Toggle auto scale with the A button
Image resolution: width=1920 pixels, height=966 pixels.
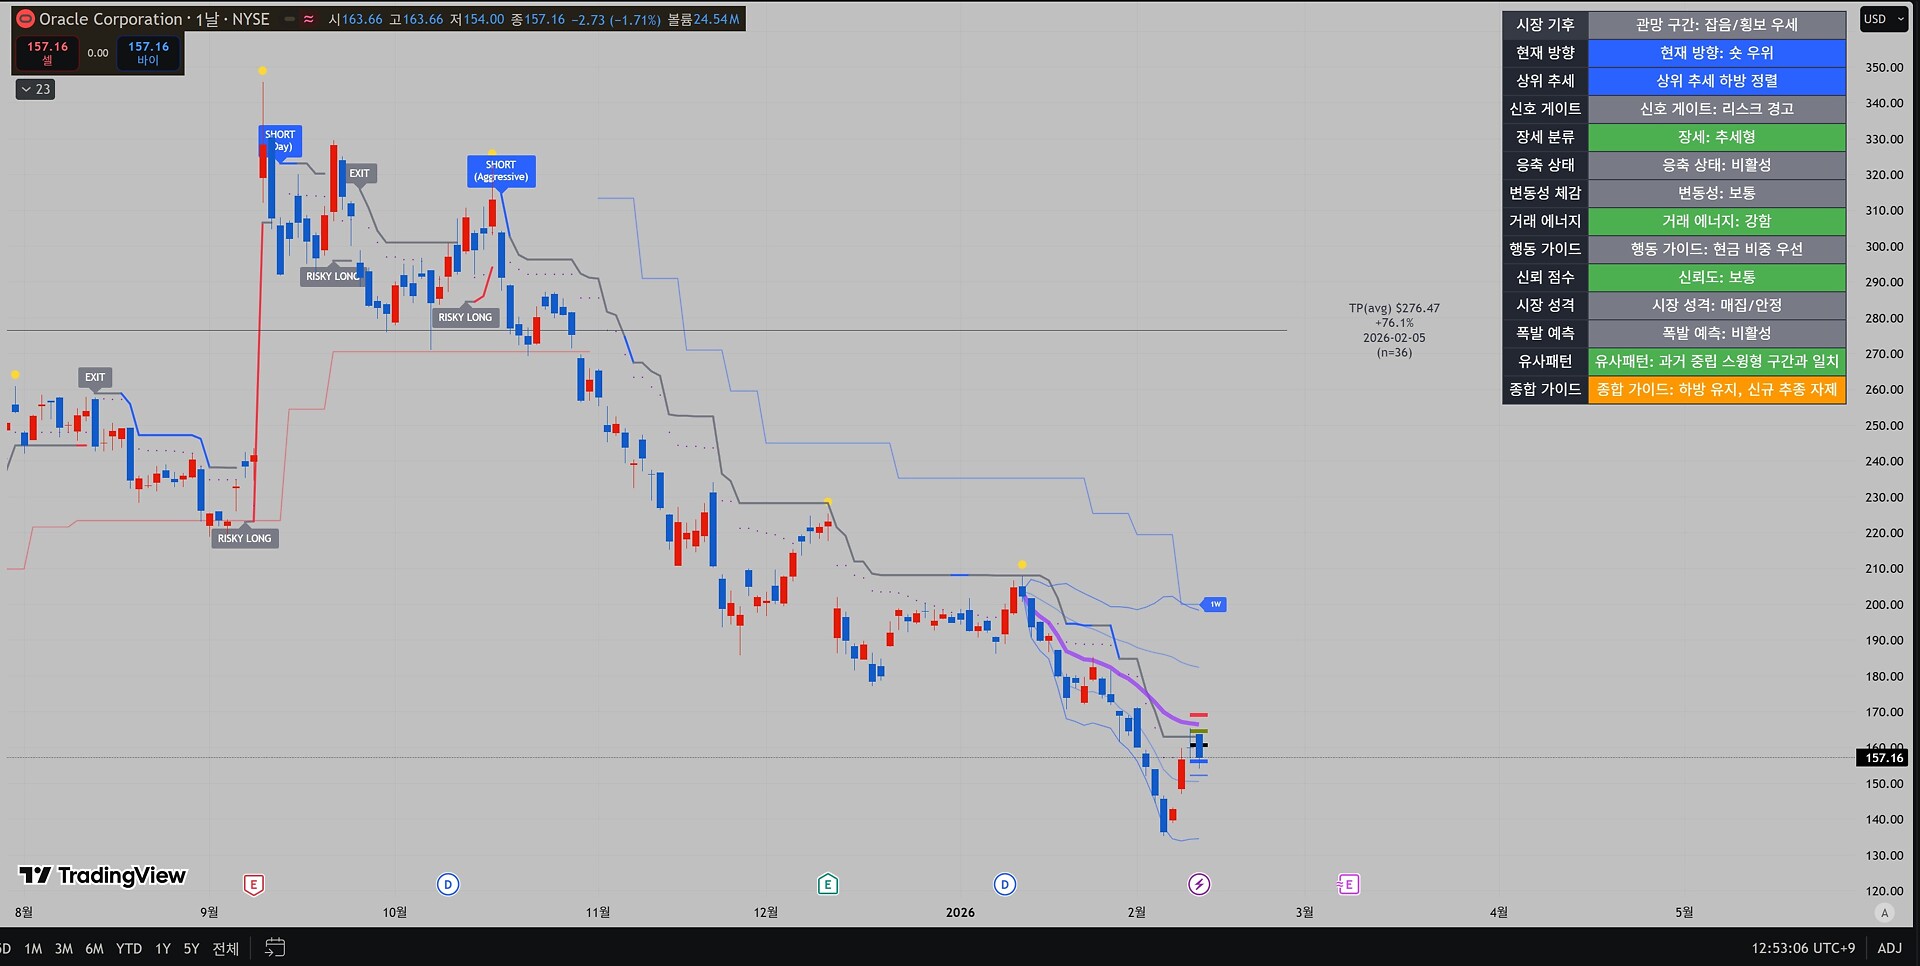(1885, 912)
